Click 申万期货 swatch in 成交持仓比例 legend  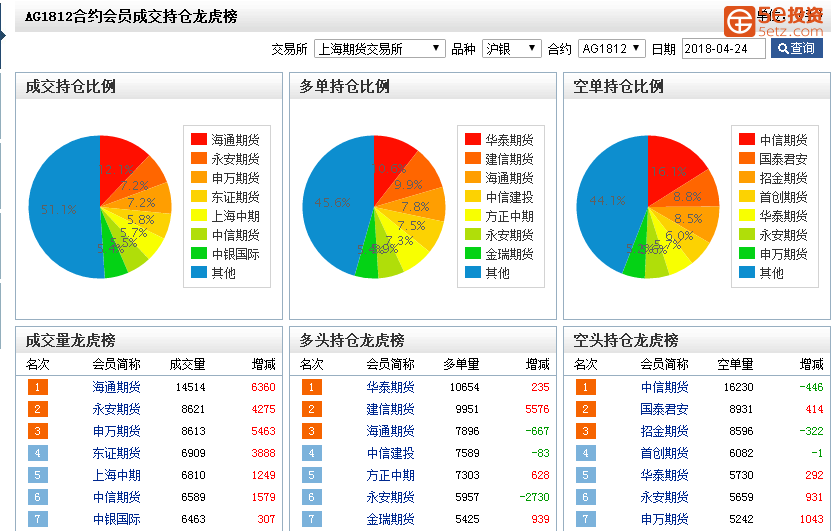coord(199,178)
